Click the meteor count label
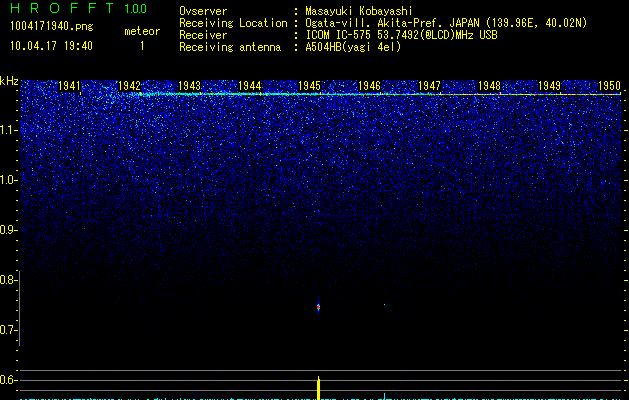 click(x=142, y=31)
